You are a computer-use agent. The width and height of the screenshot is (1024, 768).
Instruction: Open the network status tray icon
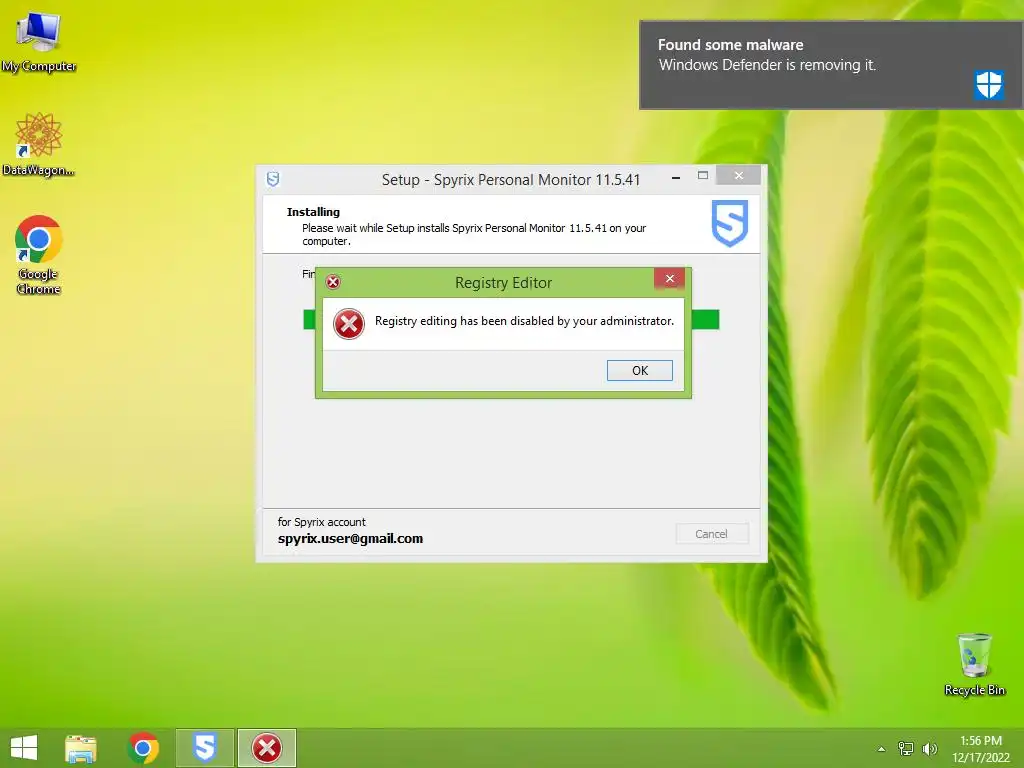pyautogui.click(x=906, y=748)
